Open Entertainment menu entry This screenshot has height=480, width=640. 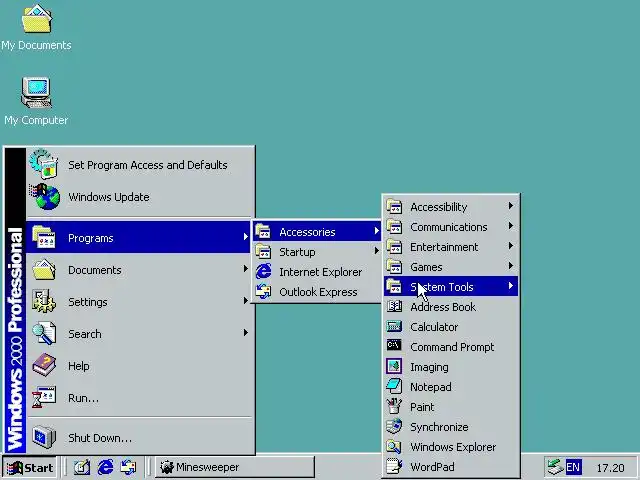451,247
